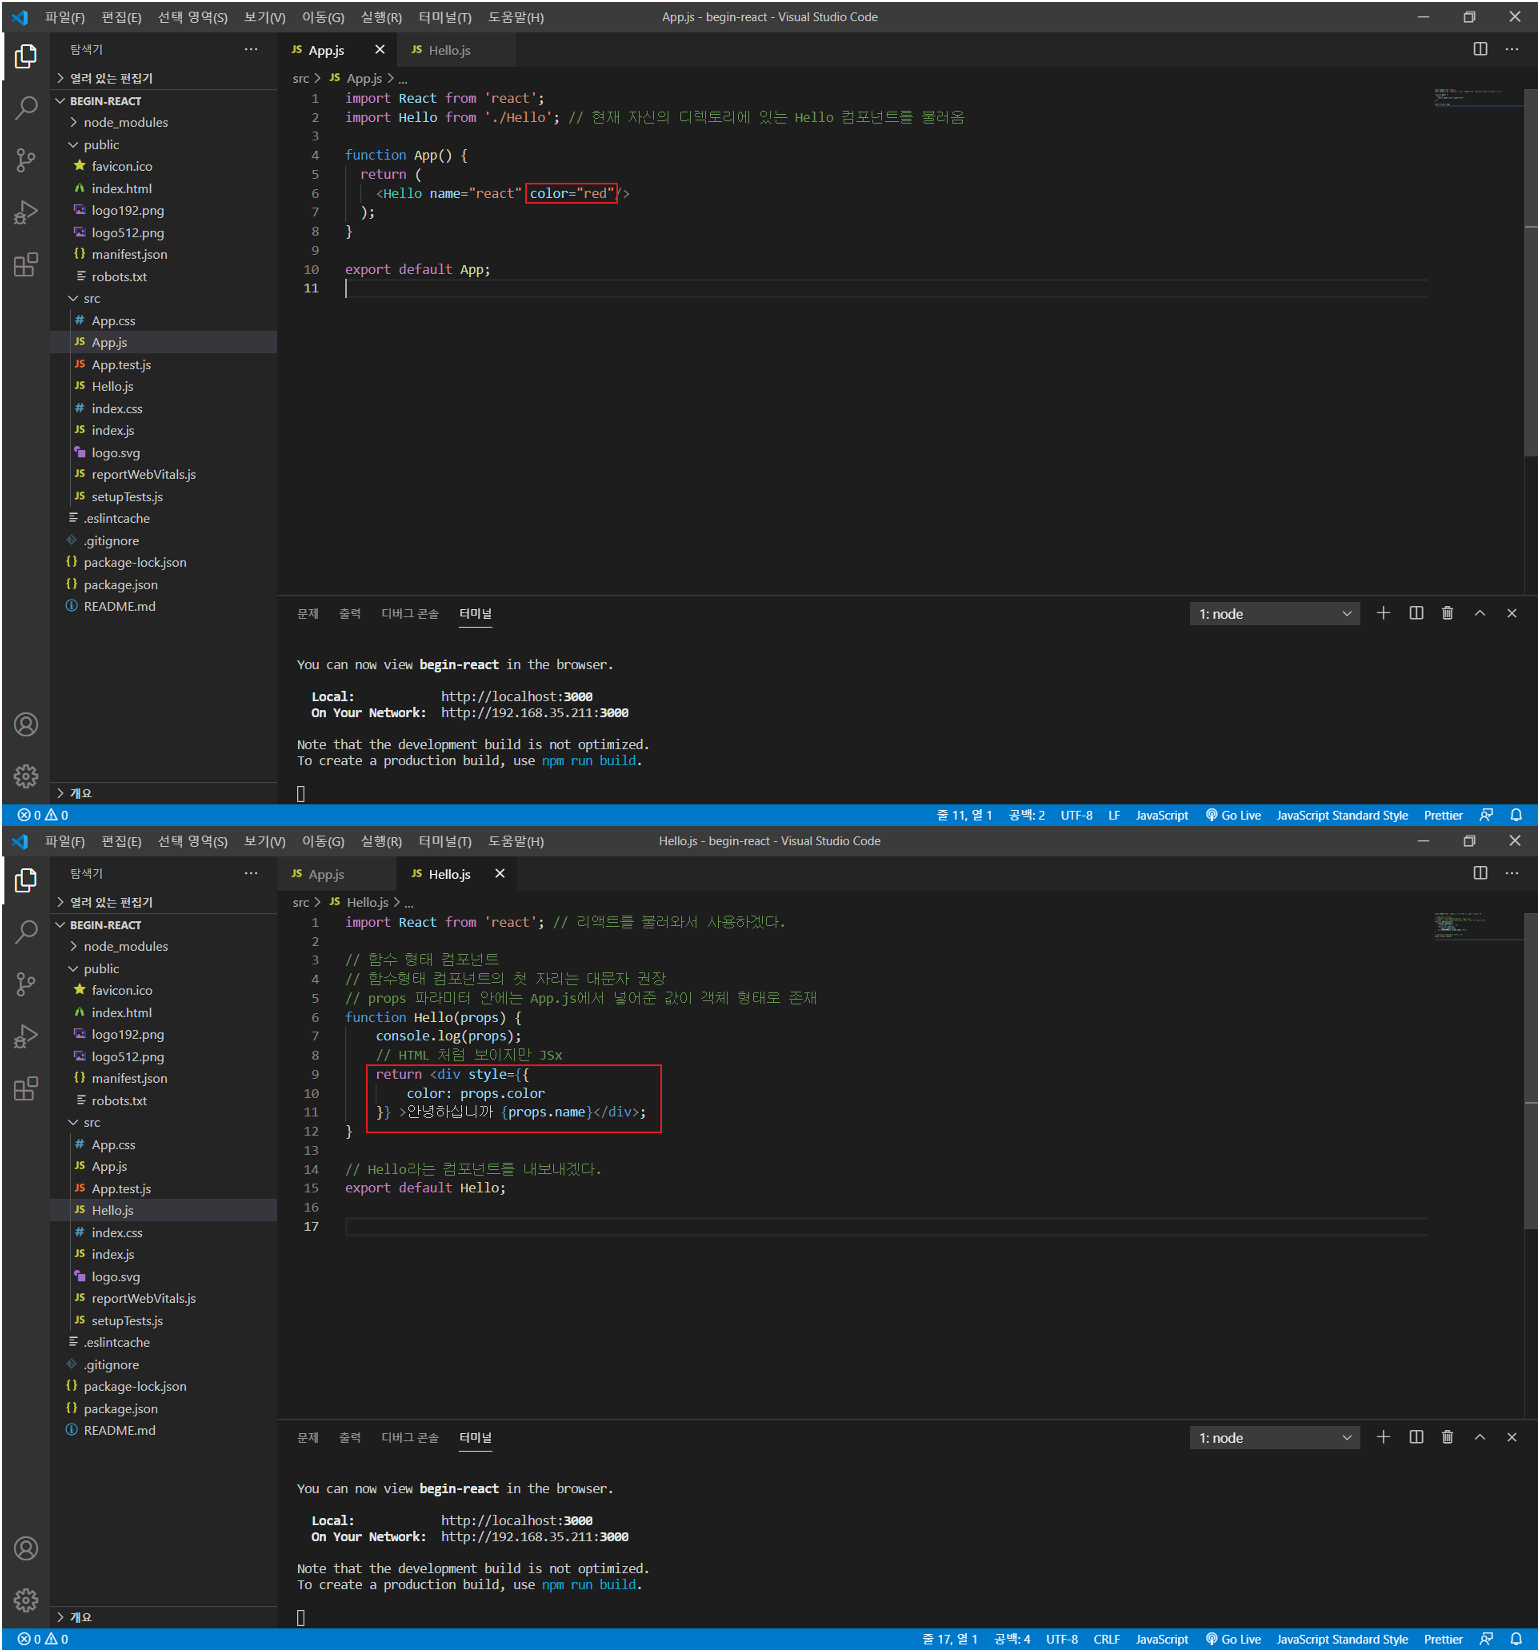Open Output panel tab in top window

(x=350, y=613)
